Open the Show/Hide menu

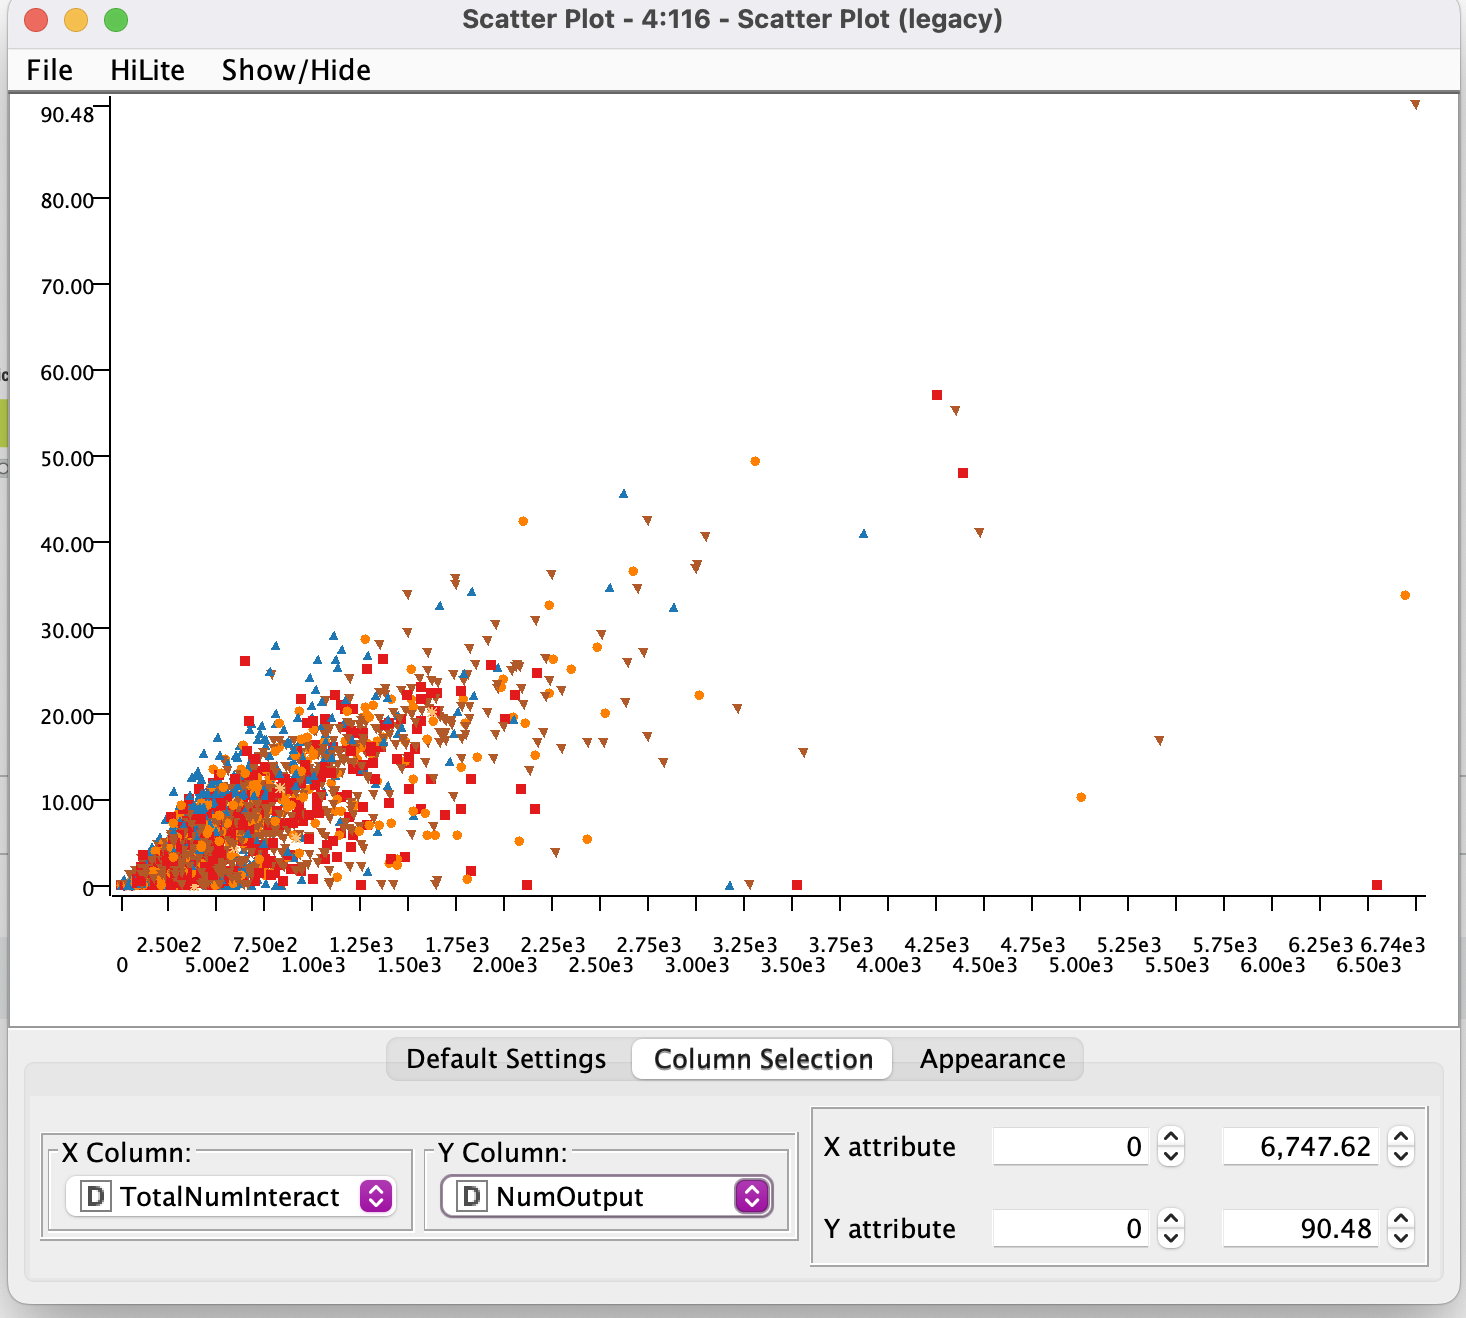pos(296,69)
